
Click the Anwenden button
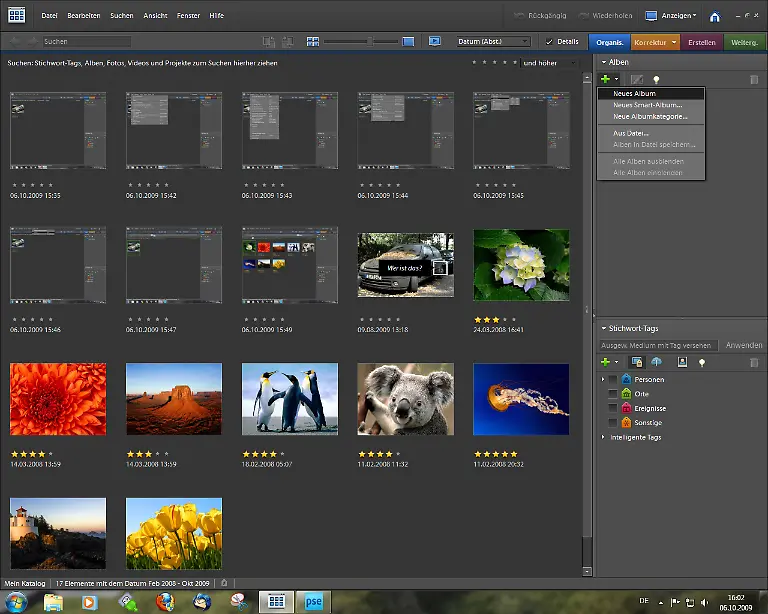point(743,345)
